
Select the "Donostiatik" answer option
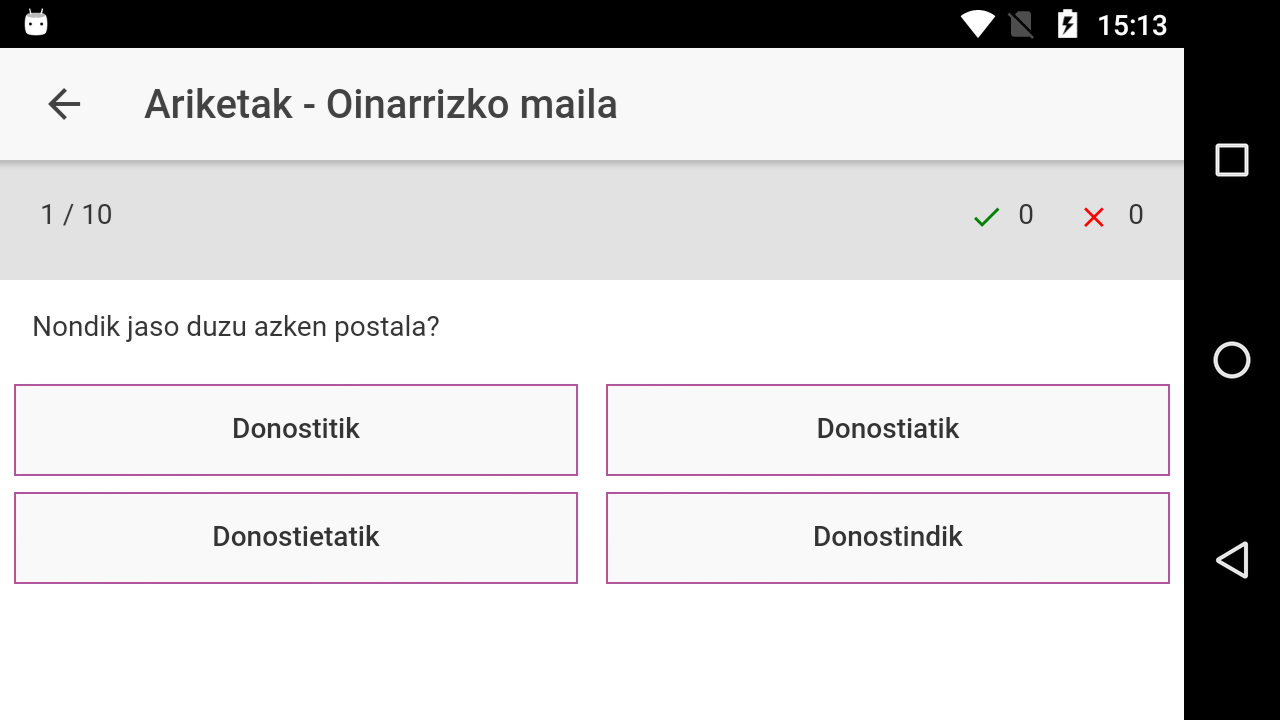[x=888, y=429]
